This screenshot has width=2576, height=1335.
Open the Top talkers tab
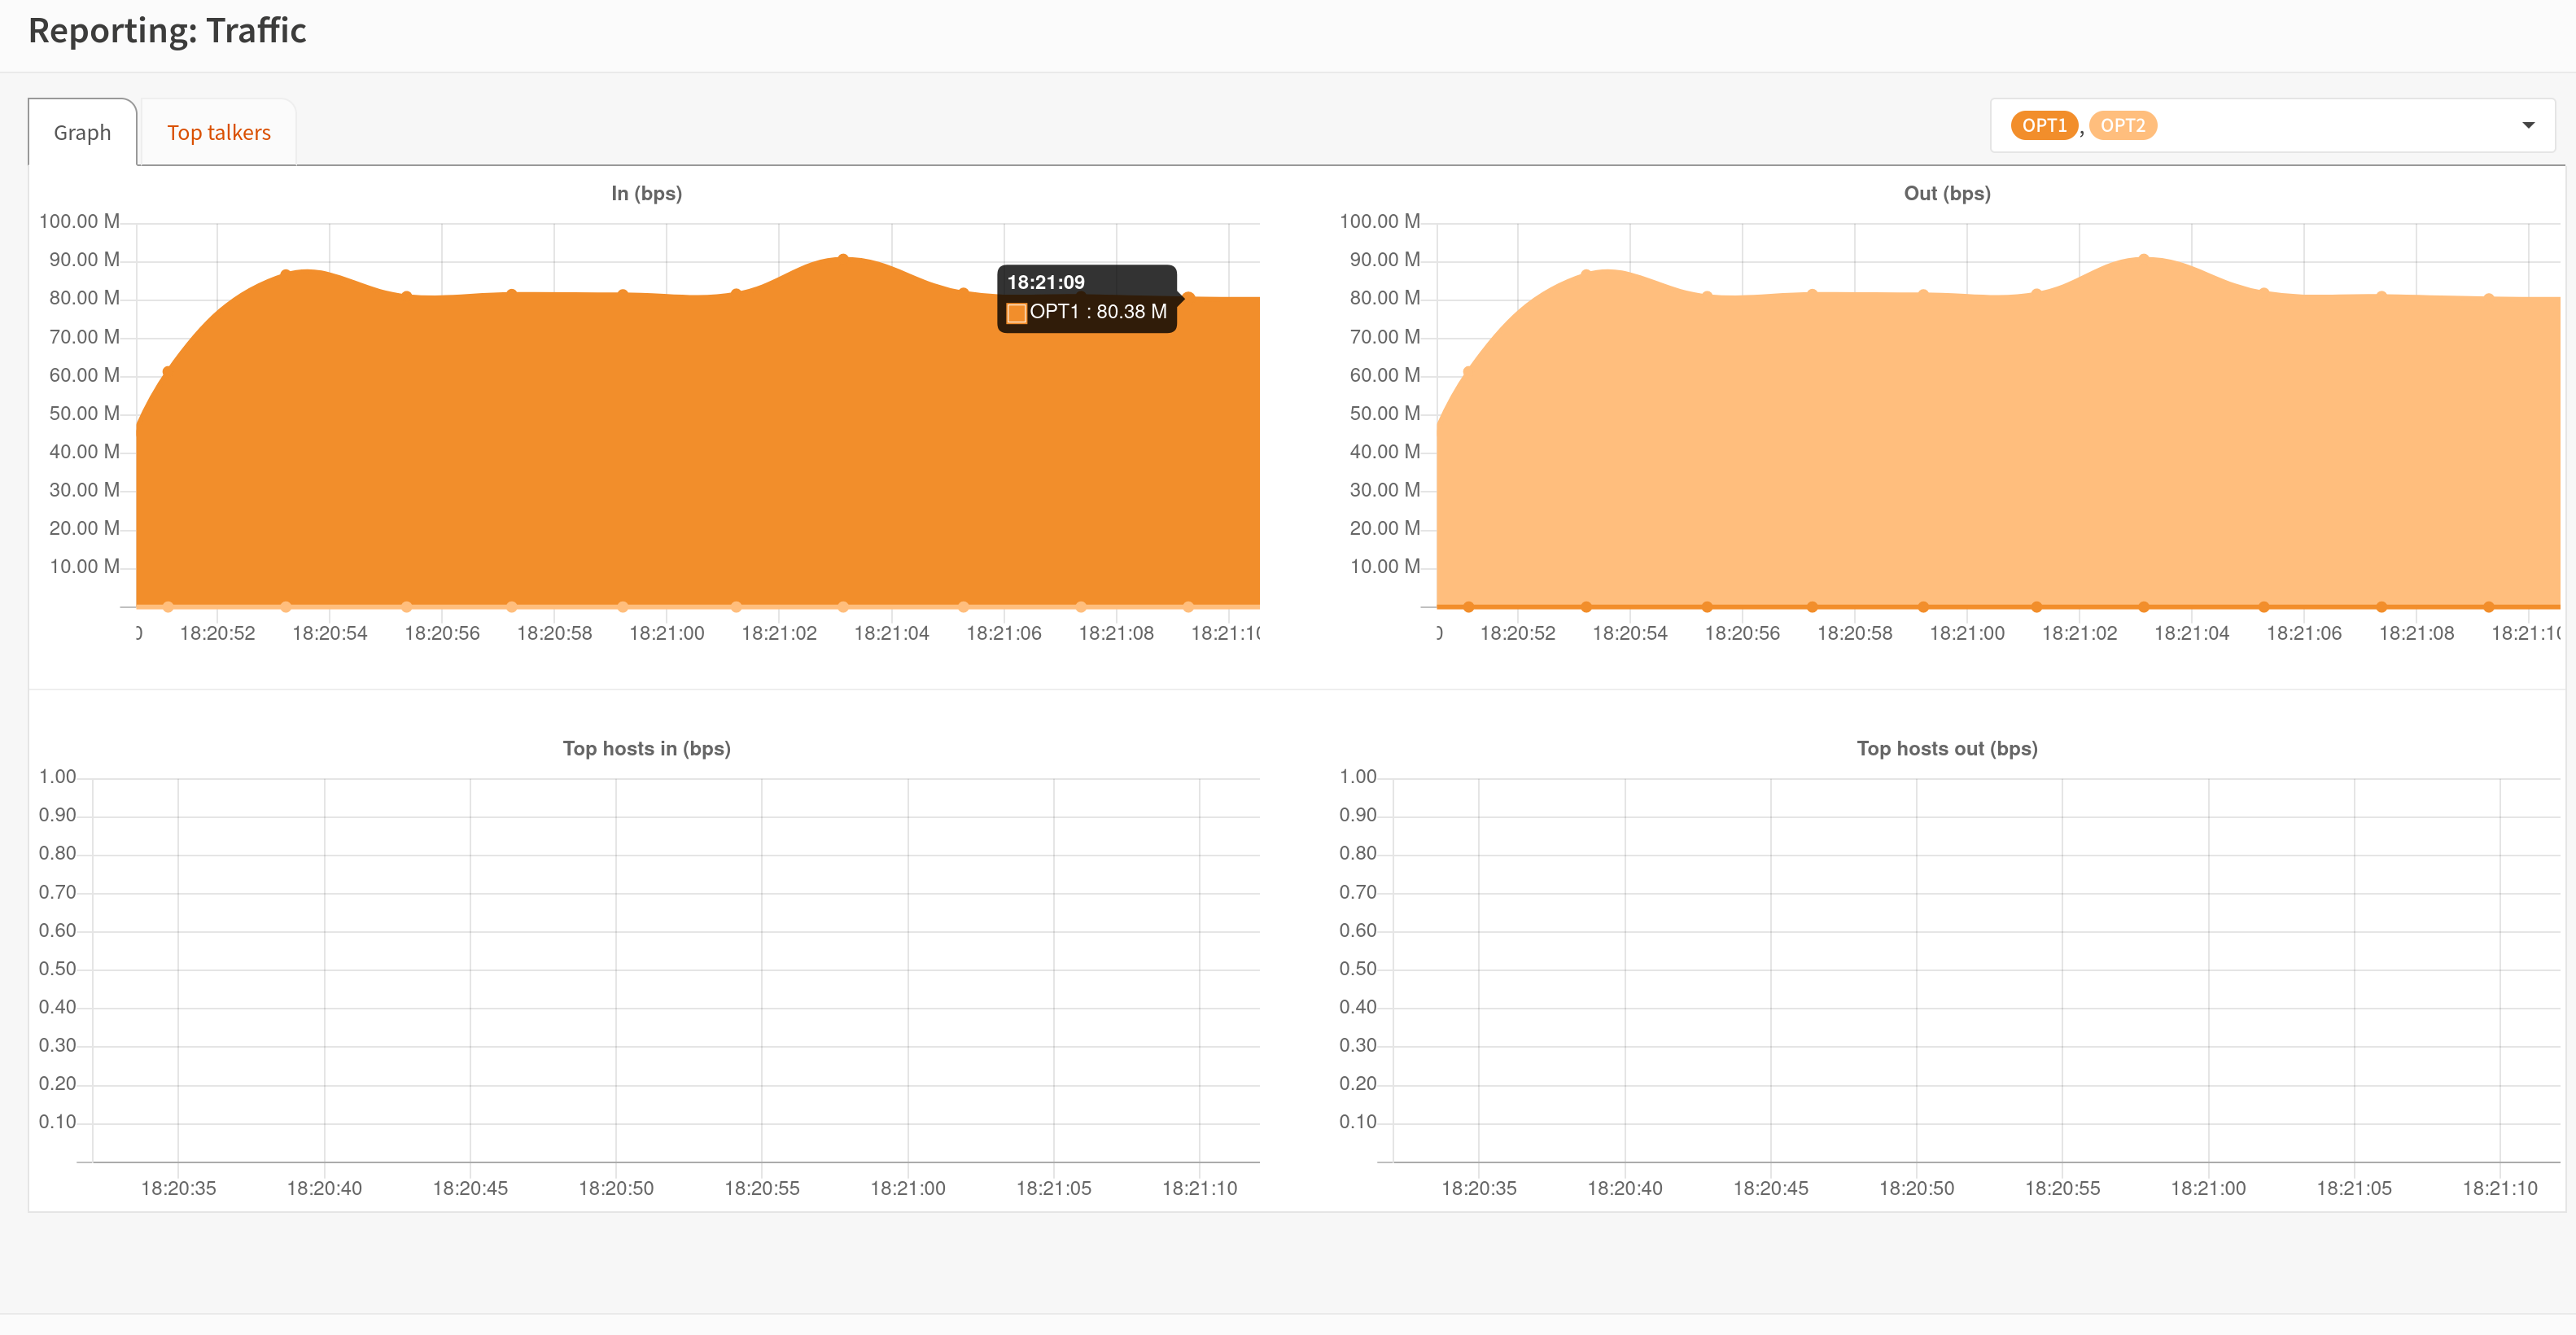tap(218, 132)
